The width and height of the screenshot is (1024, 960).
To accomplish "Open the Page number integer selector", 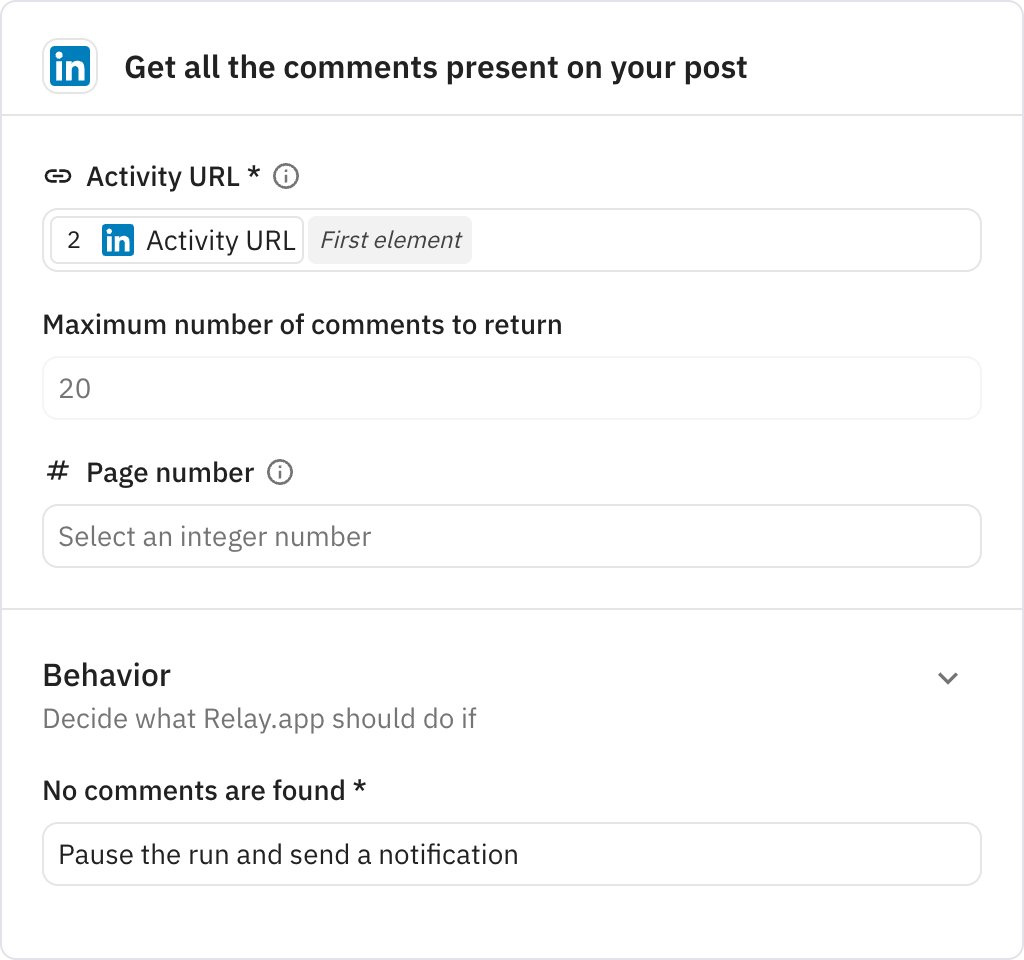I will click(512, 536).
